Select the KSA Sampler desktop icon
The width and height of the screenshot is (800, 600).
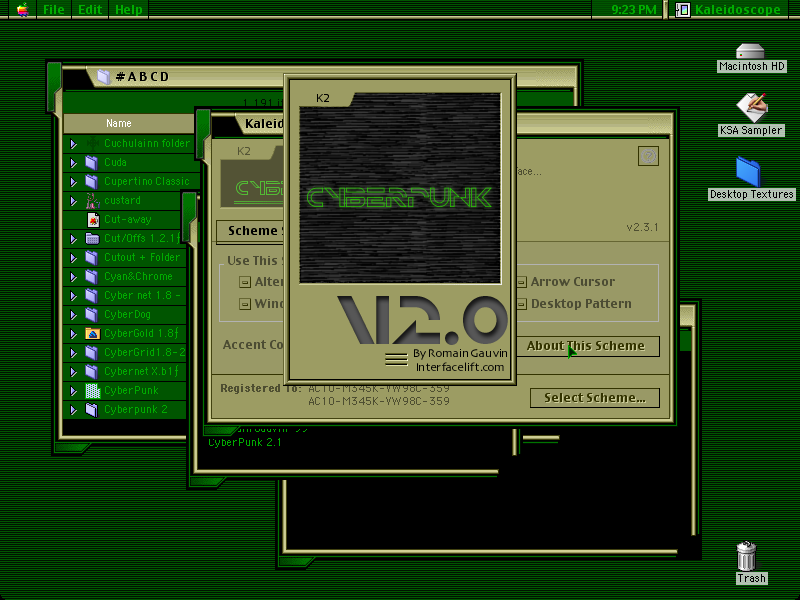click(x=752, y=107)
